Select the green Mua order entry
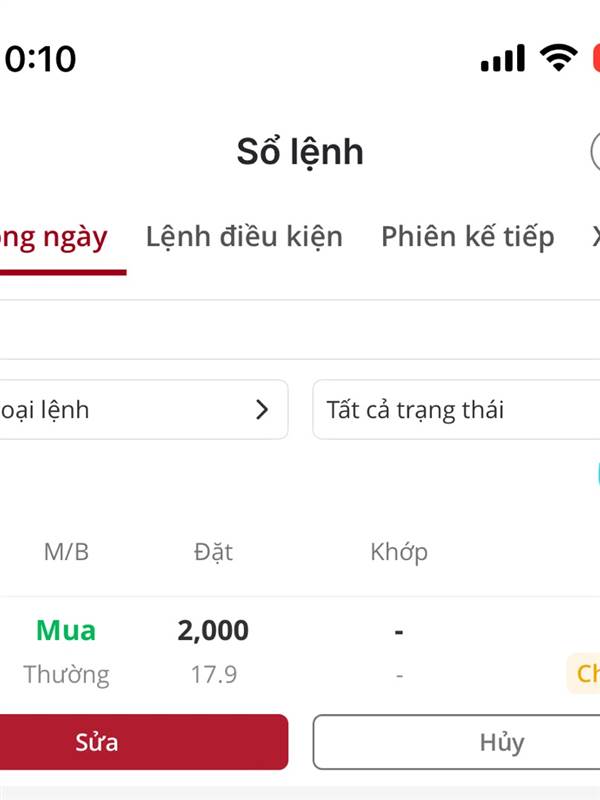This screenshot has width=600, height=800. point(66,631)
